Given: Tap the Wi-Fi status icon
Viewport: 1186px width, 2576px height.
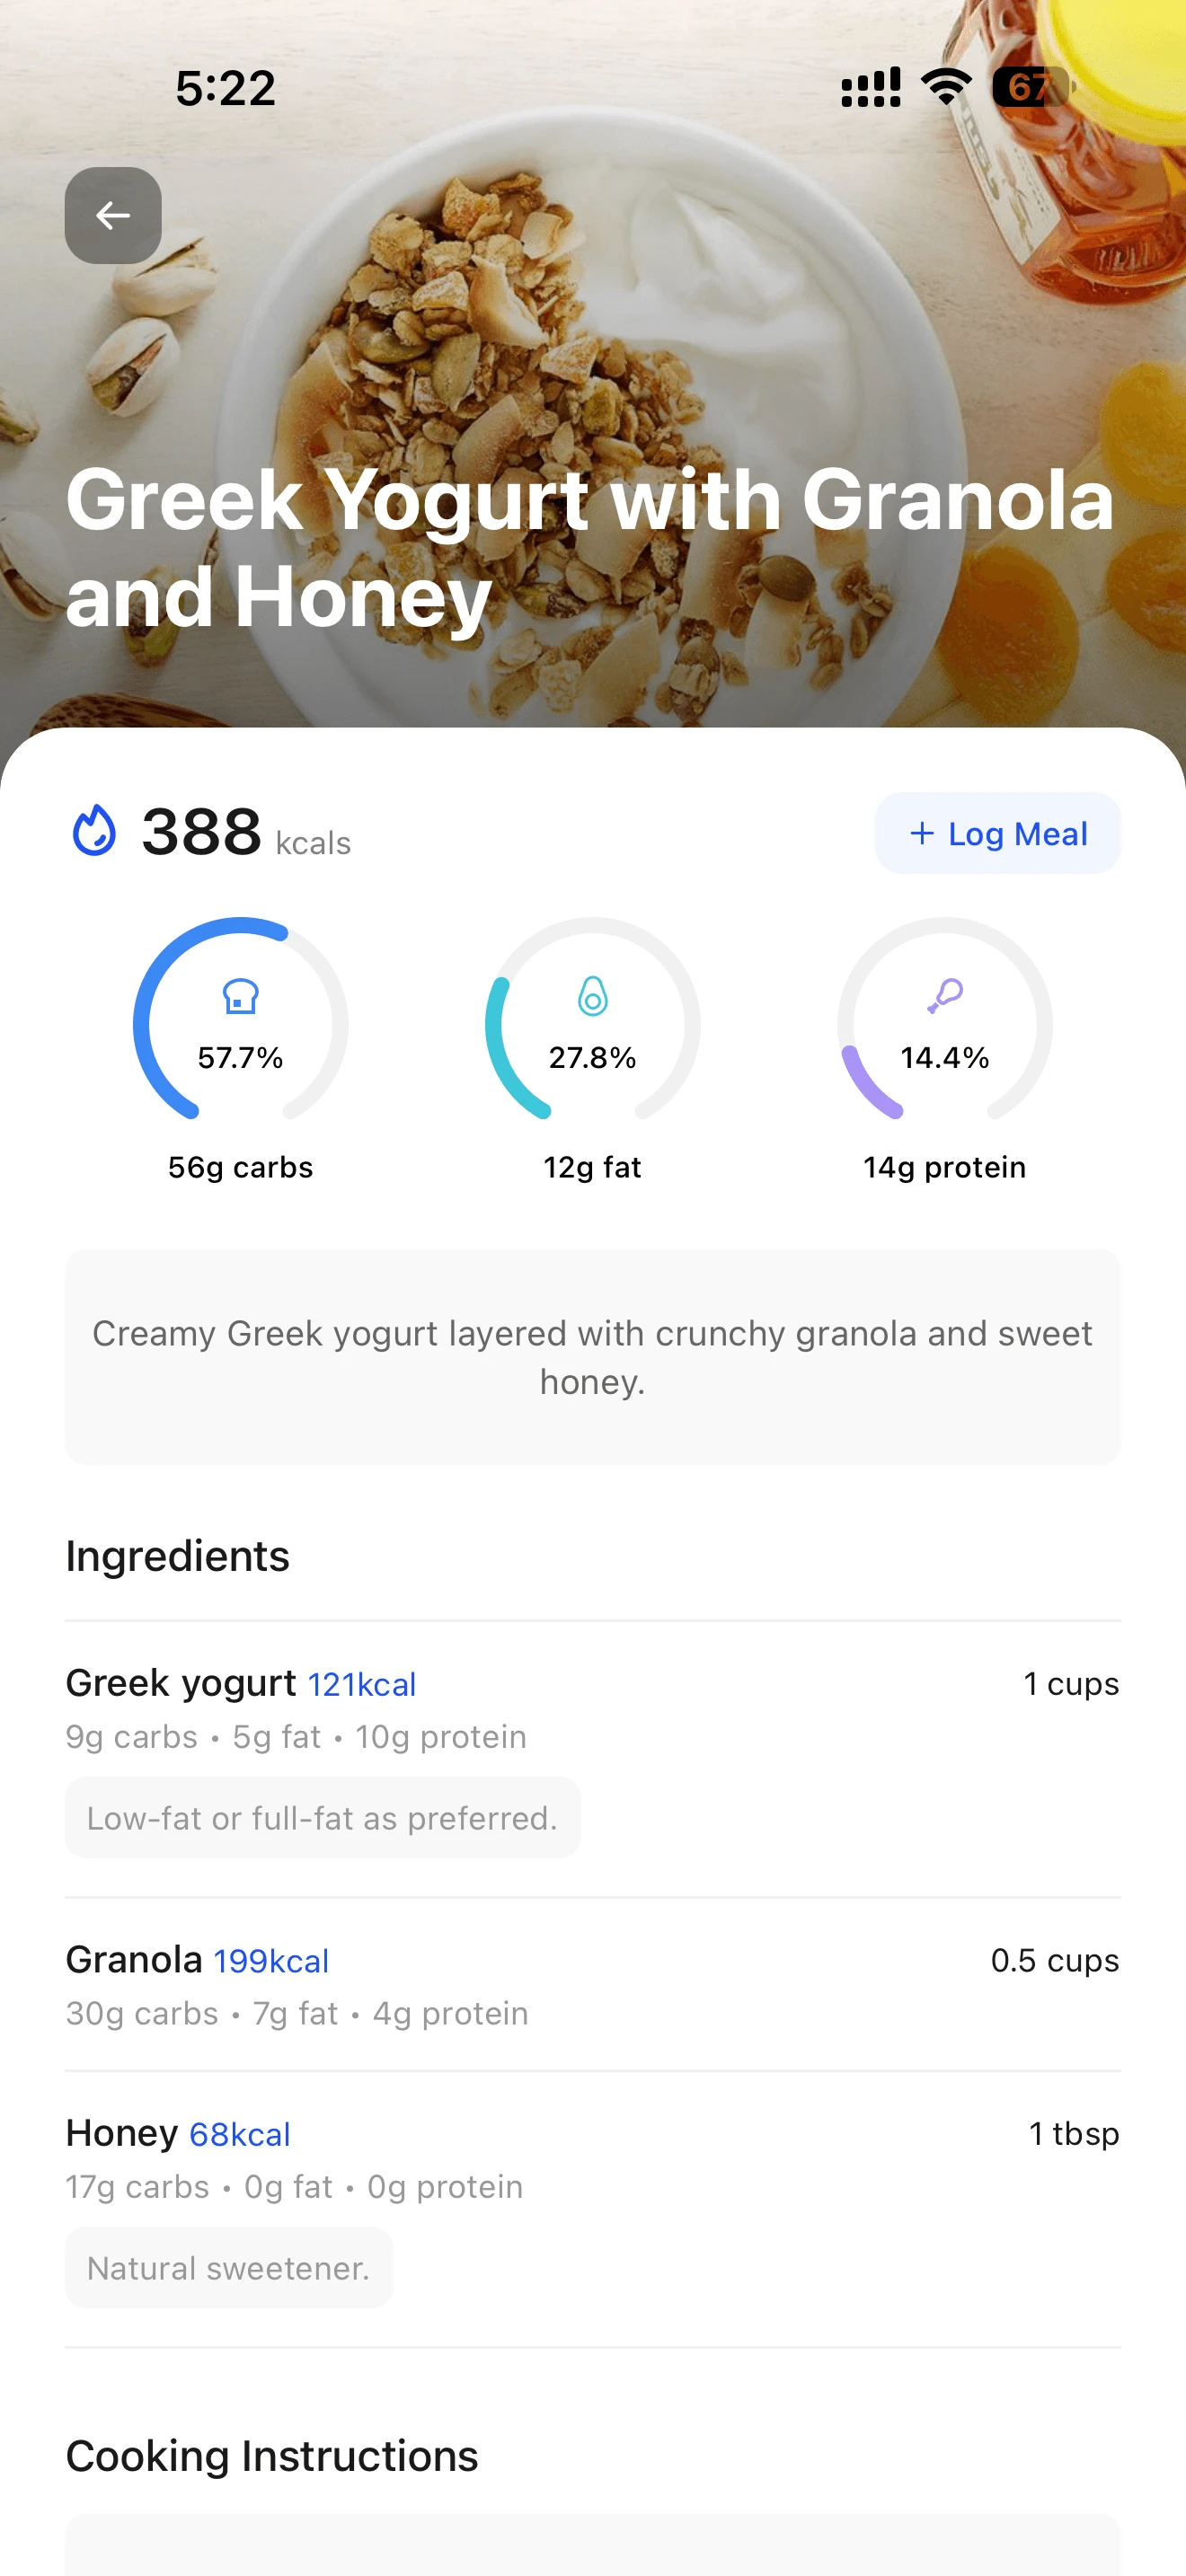Looking at the screenshot, I should pyautogui.click(x=946, y=88).
